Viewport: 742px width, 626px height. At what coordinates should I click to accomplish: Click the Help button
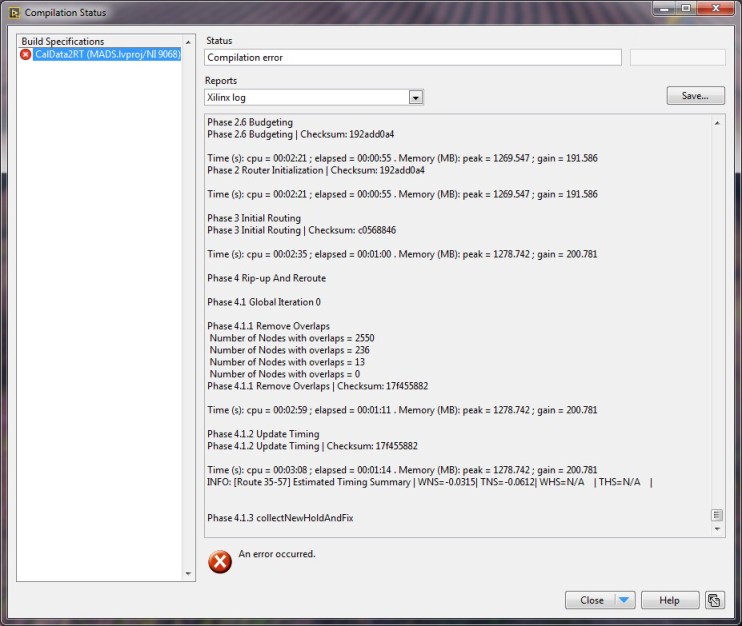point(669,600)
